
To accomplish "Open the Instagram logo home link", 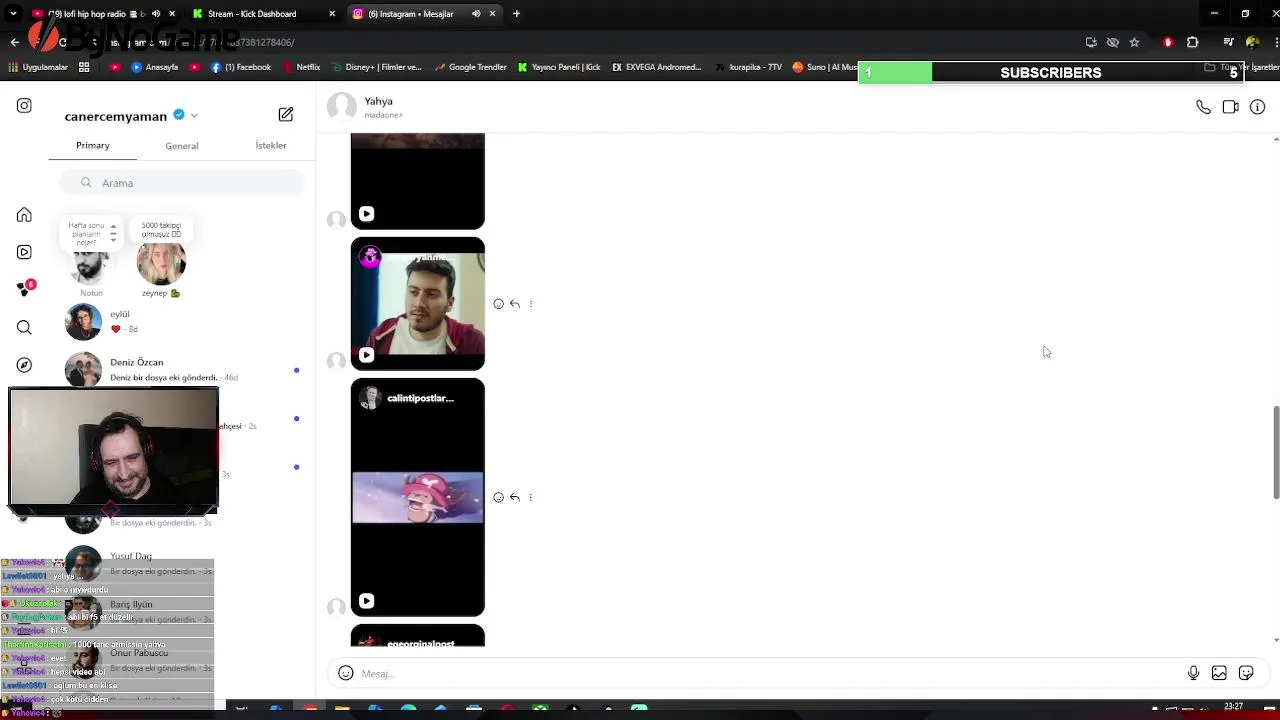I will (24, 106).
